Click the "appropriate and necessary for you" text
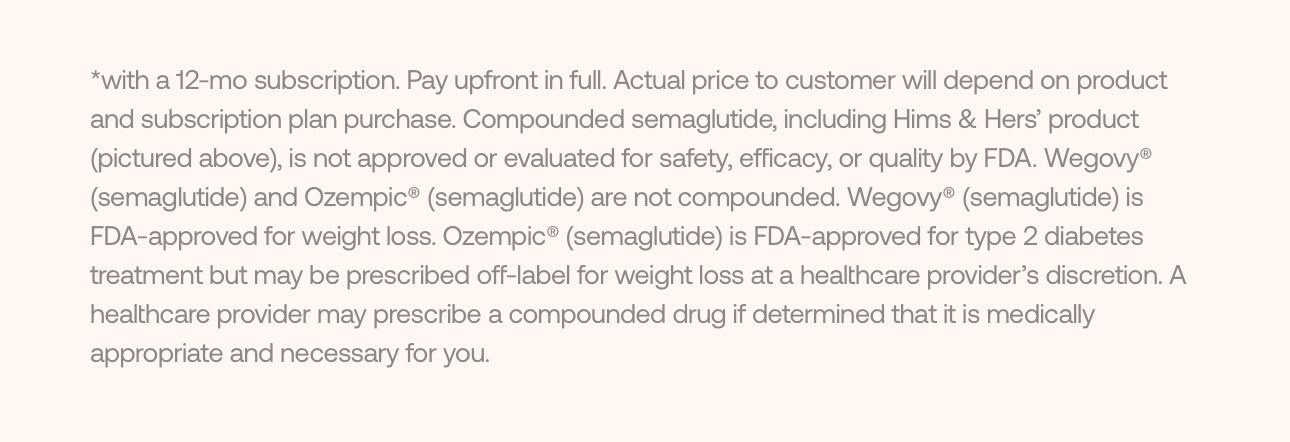The image size is (1290, 442). tap(288, 353)
